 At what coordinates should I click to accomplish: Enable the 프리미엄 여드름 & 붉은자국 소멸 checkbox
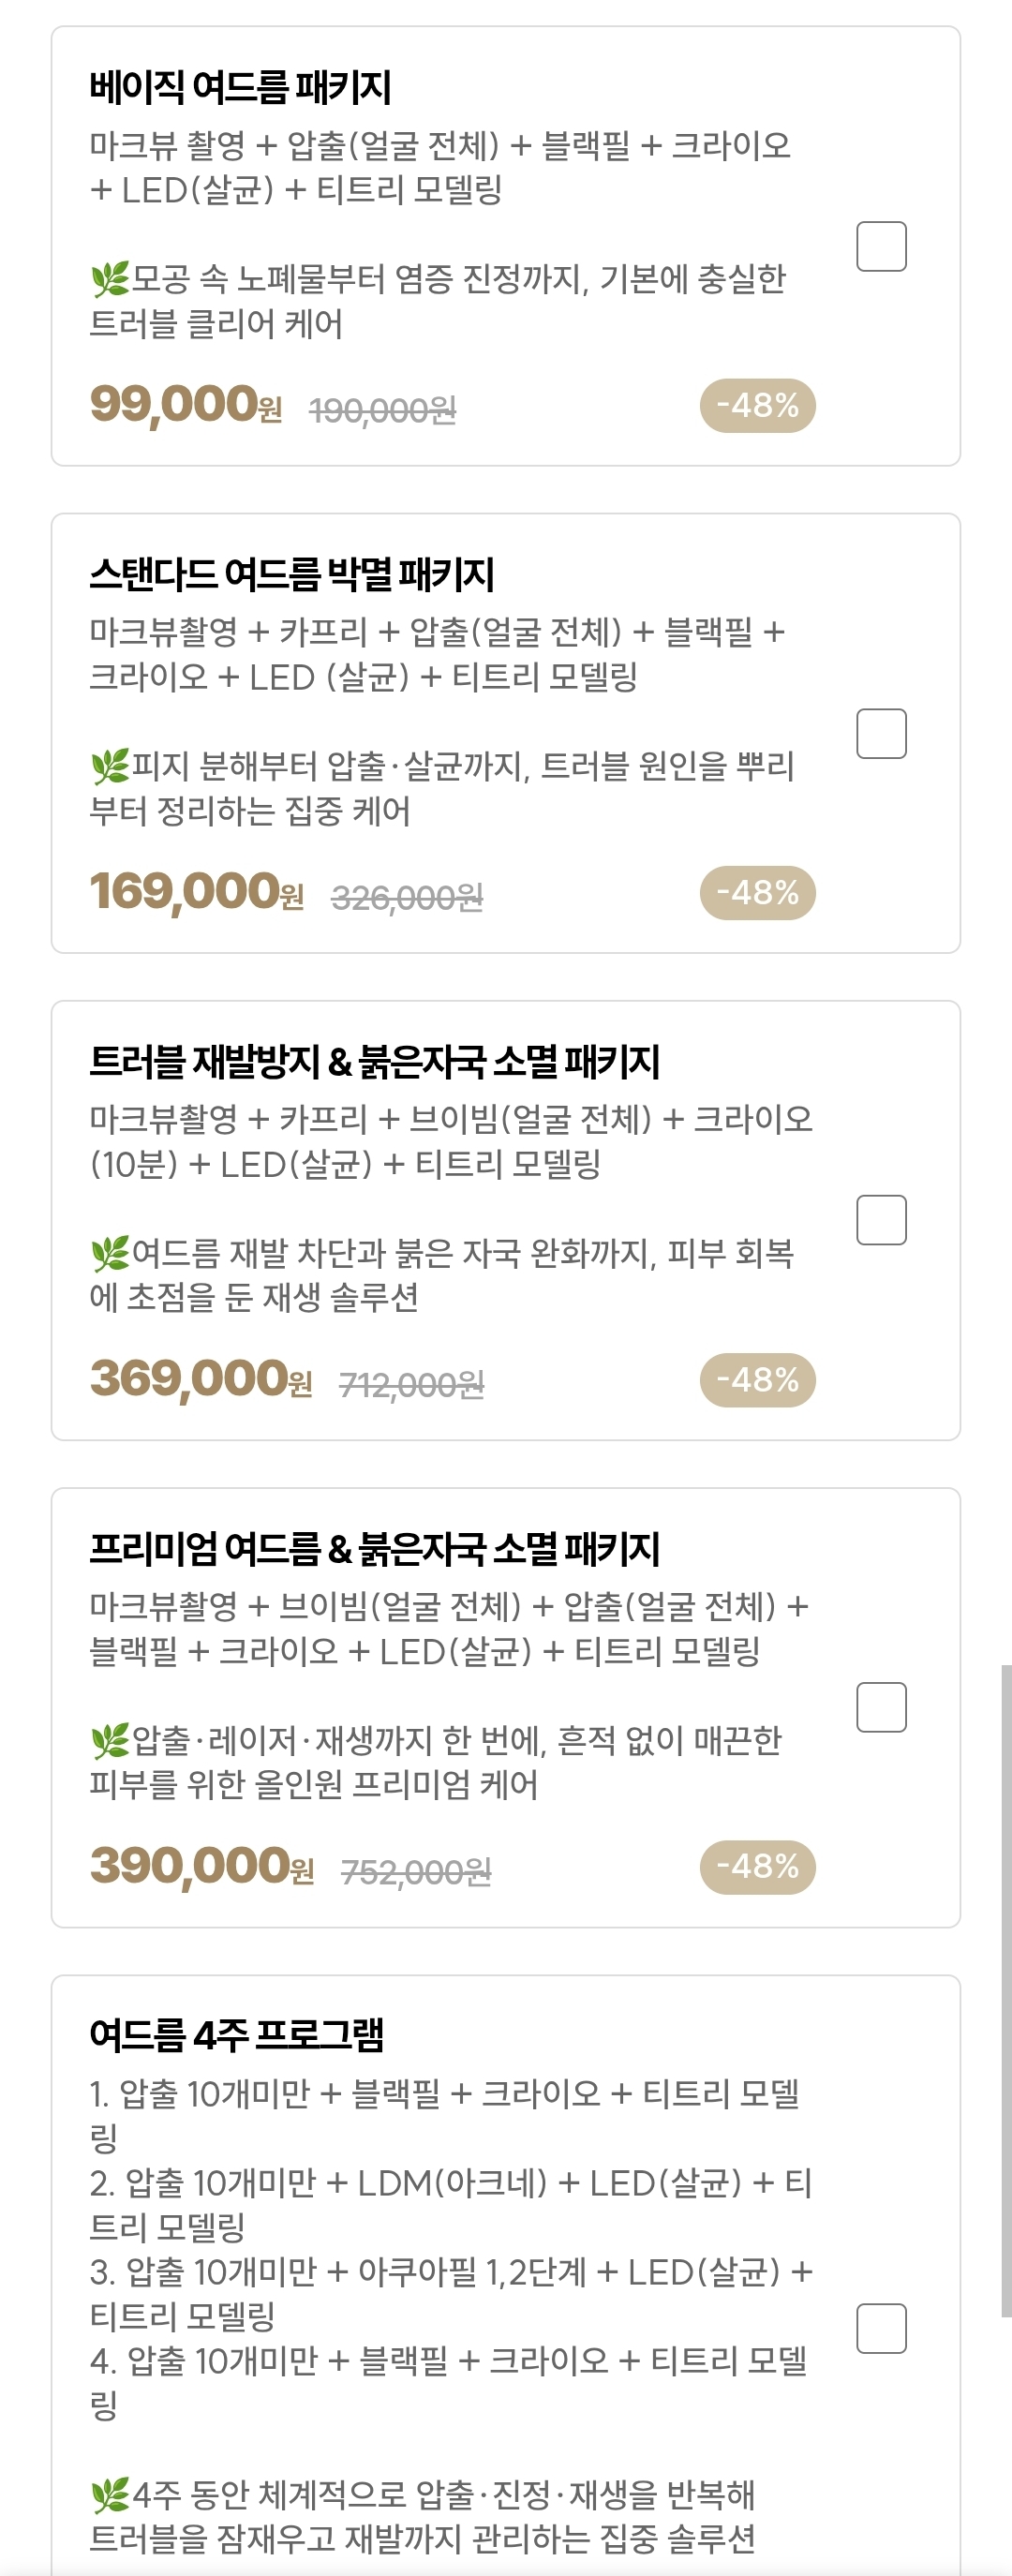click(x=881, y=1707)
